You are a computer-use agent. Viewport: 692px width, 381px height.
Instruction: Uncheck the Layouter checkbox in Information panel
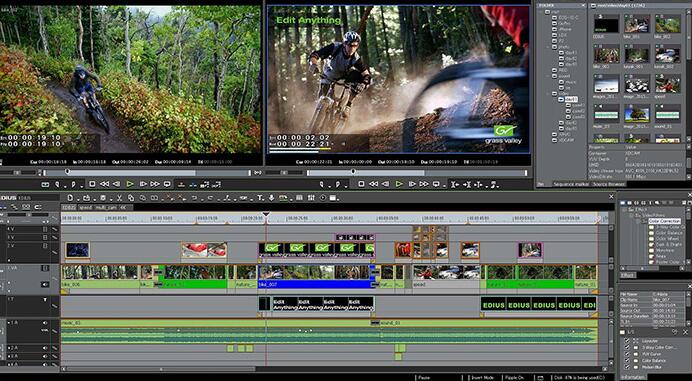(627, 341)
